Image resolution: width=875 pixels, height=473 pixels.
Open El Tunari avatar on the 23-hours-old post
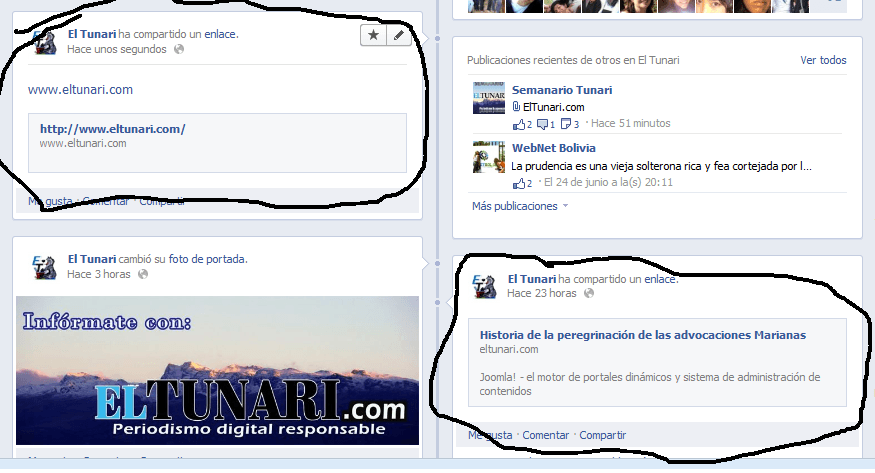pyautogui.click(x=484, y=286)
